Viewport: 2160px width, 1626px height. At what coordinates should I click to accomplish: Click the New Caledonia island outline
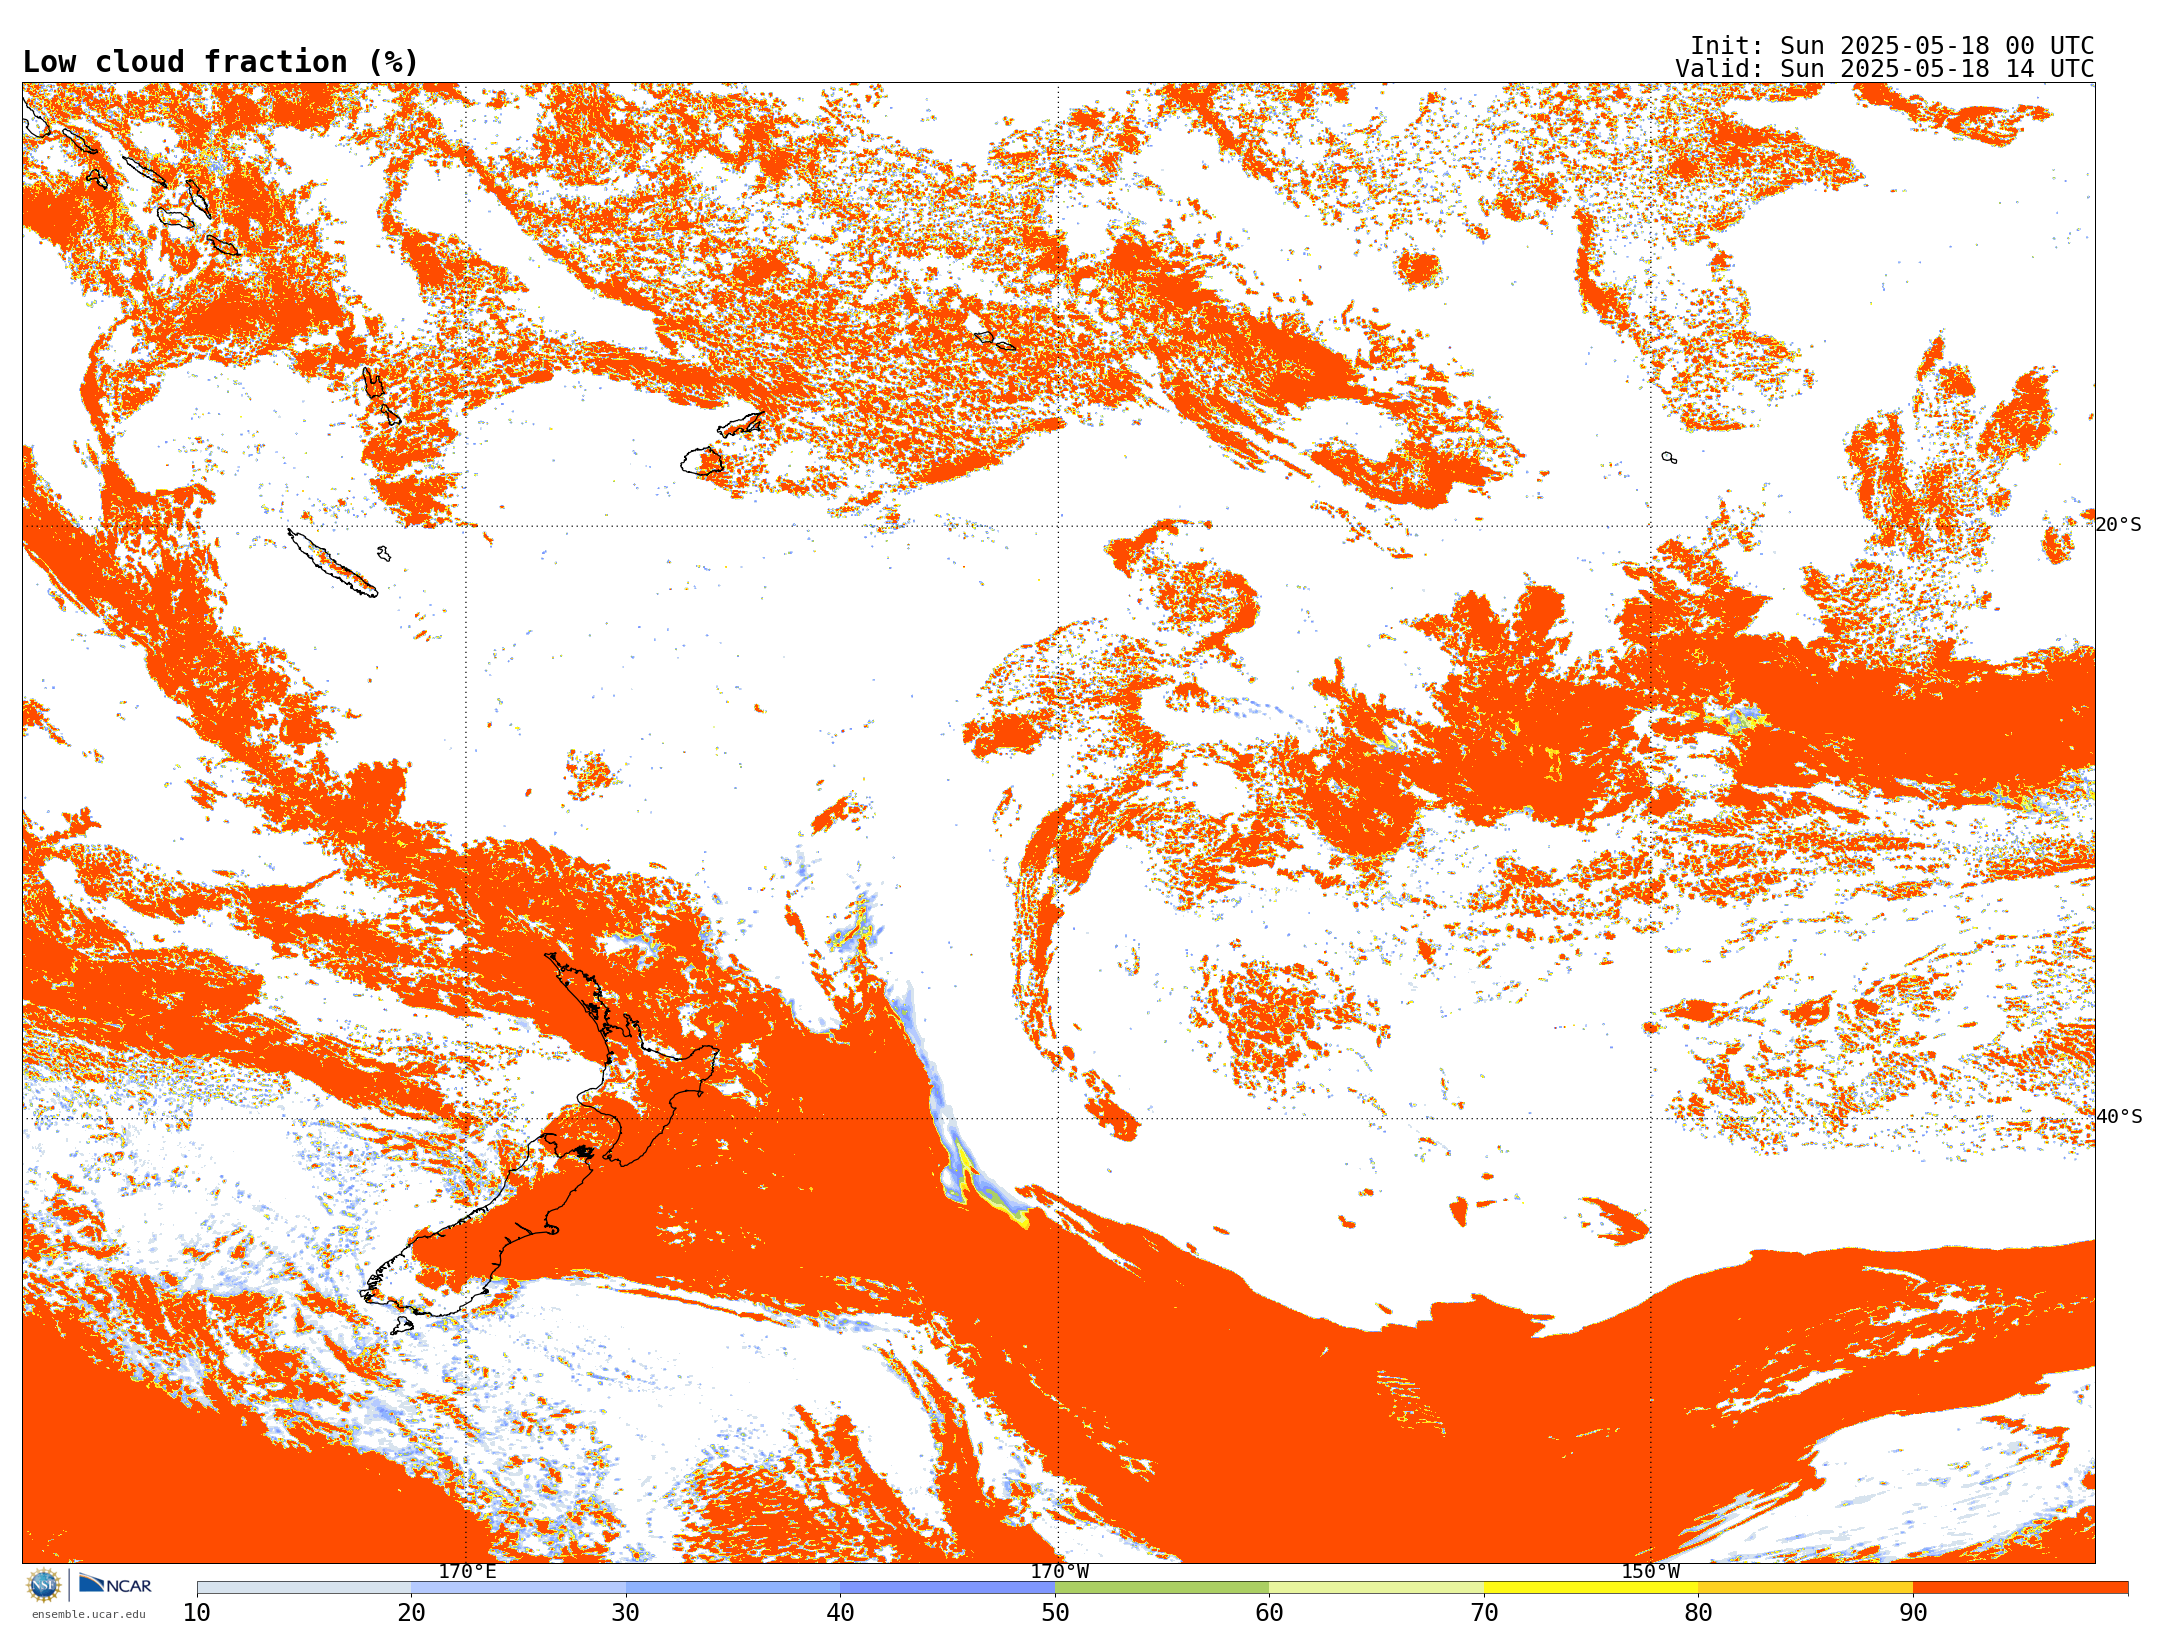tap(333, 563)
